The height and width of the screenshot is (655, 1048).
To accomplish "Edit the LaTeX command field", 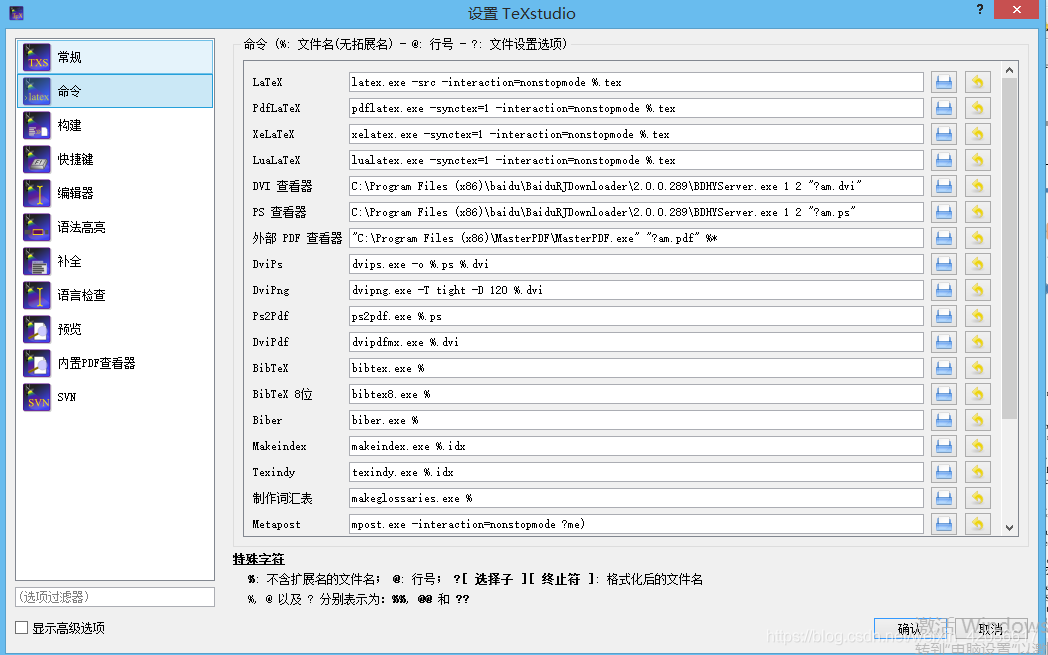I will click(x=636, y=82).
